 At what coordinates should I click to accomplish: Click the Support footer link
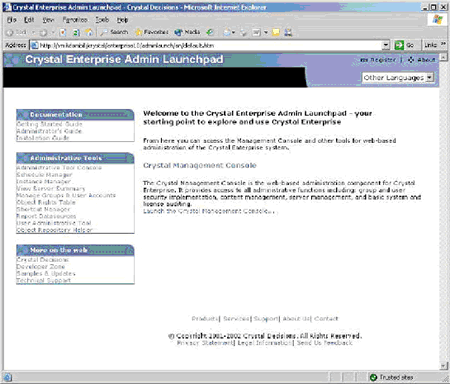tap(266, 319)
